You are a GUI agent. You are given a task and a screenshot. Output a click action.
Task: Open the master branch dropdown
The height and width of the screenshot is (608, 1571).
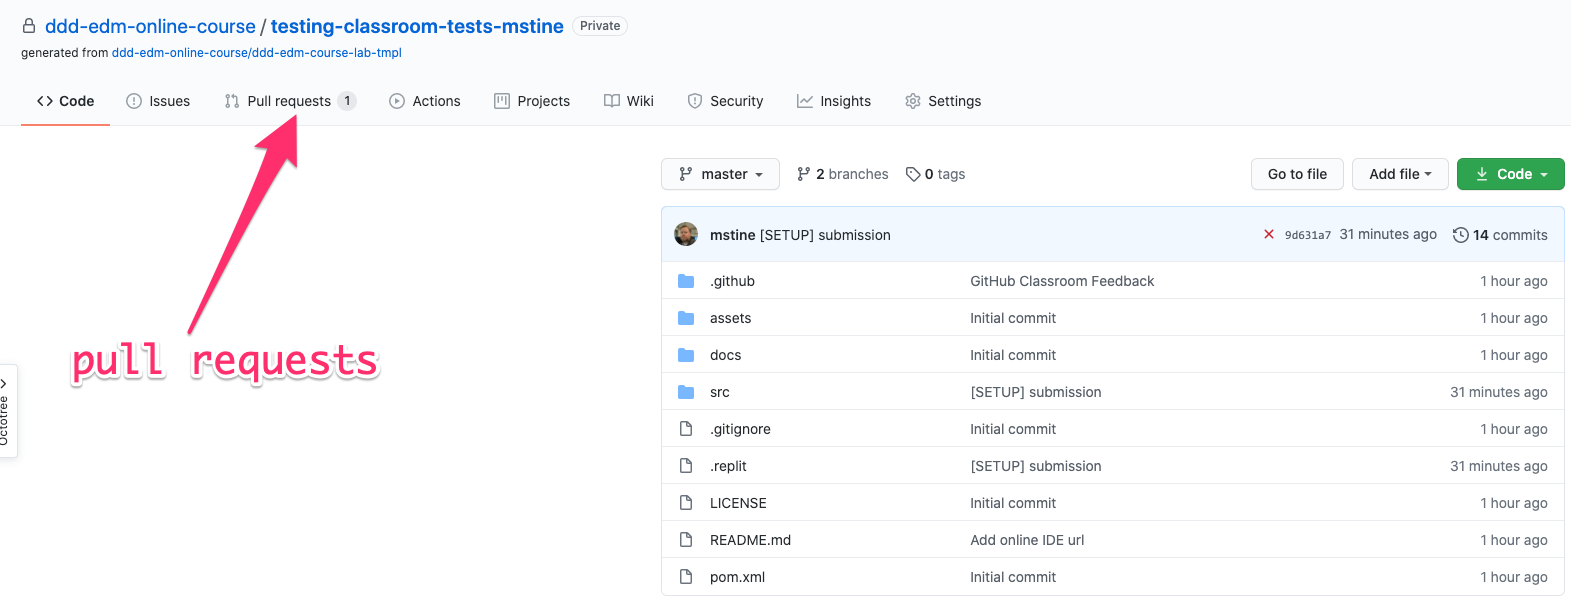point(721,174)
